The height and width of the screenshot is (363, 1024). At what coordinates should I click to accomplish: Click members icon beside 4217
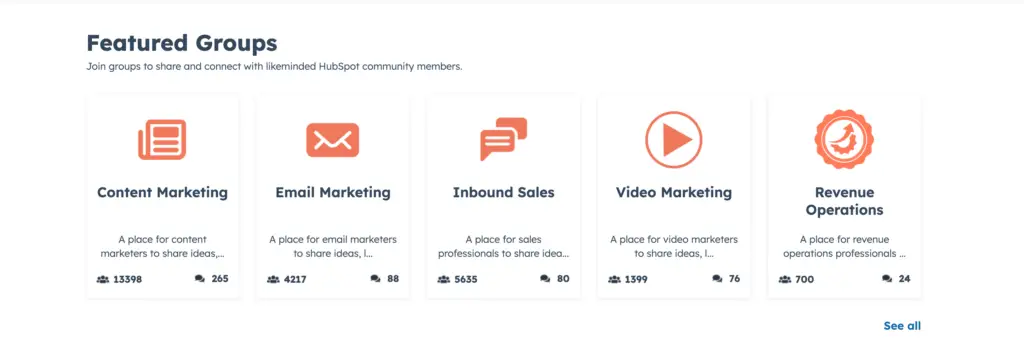[x=273, y=279]
